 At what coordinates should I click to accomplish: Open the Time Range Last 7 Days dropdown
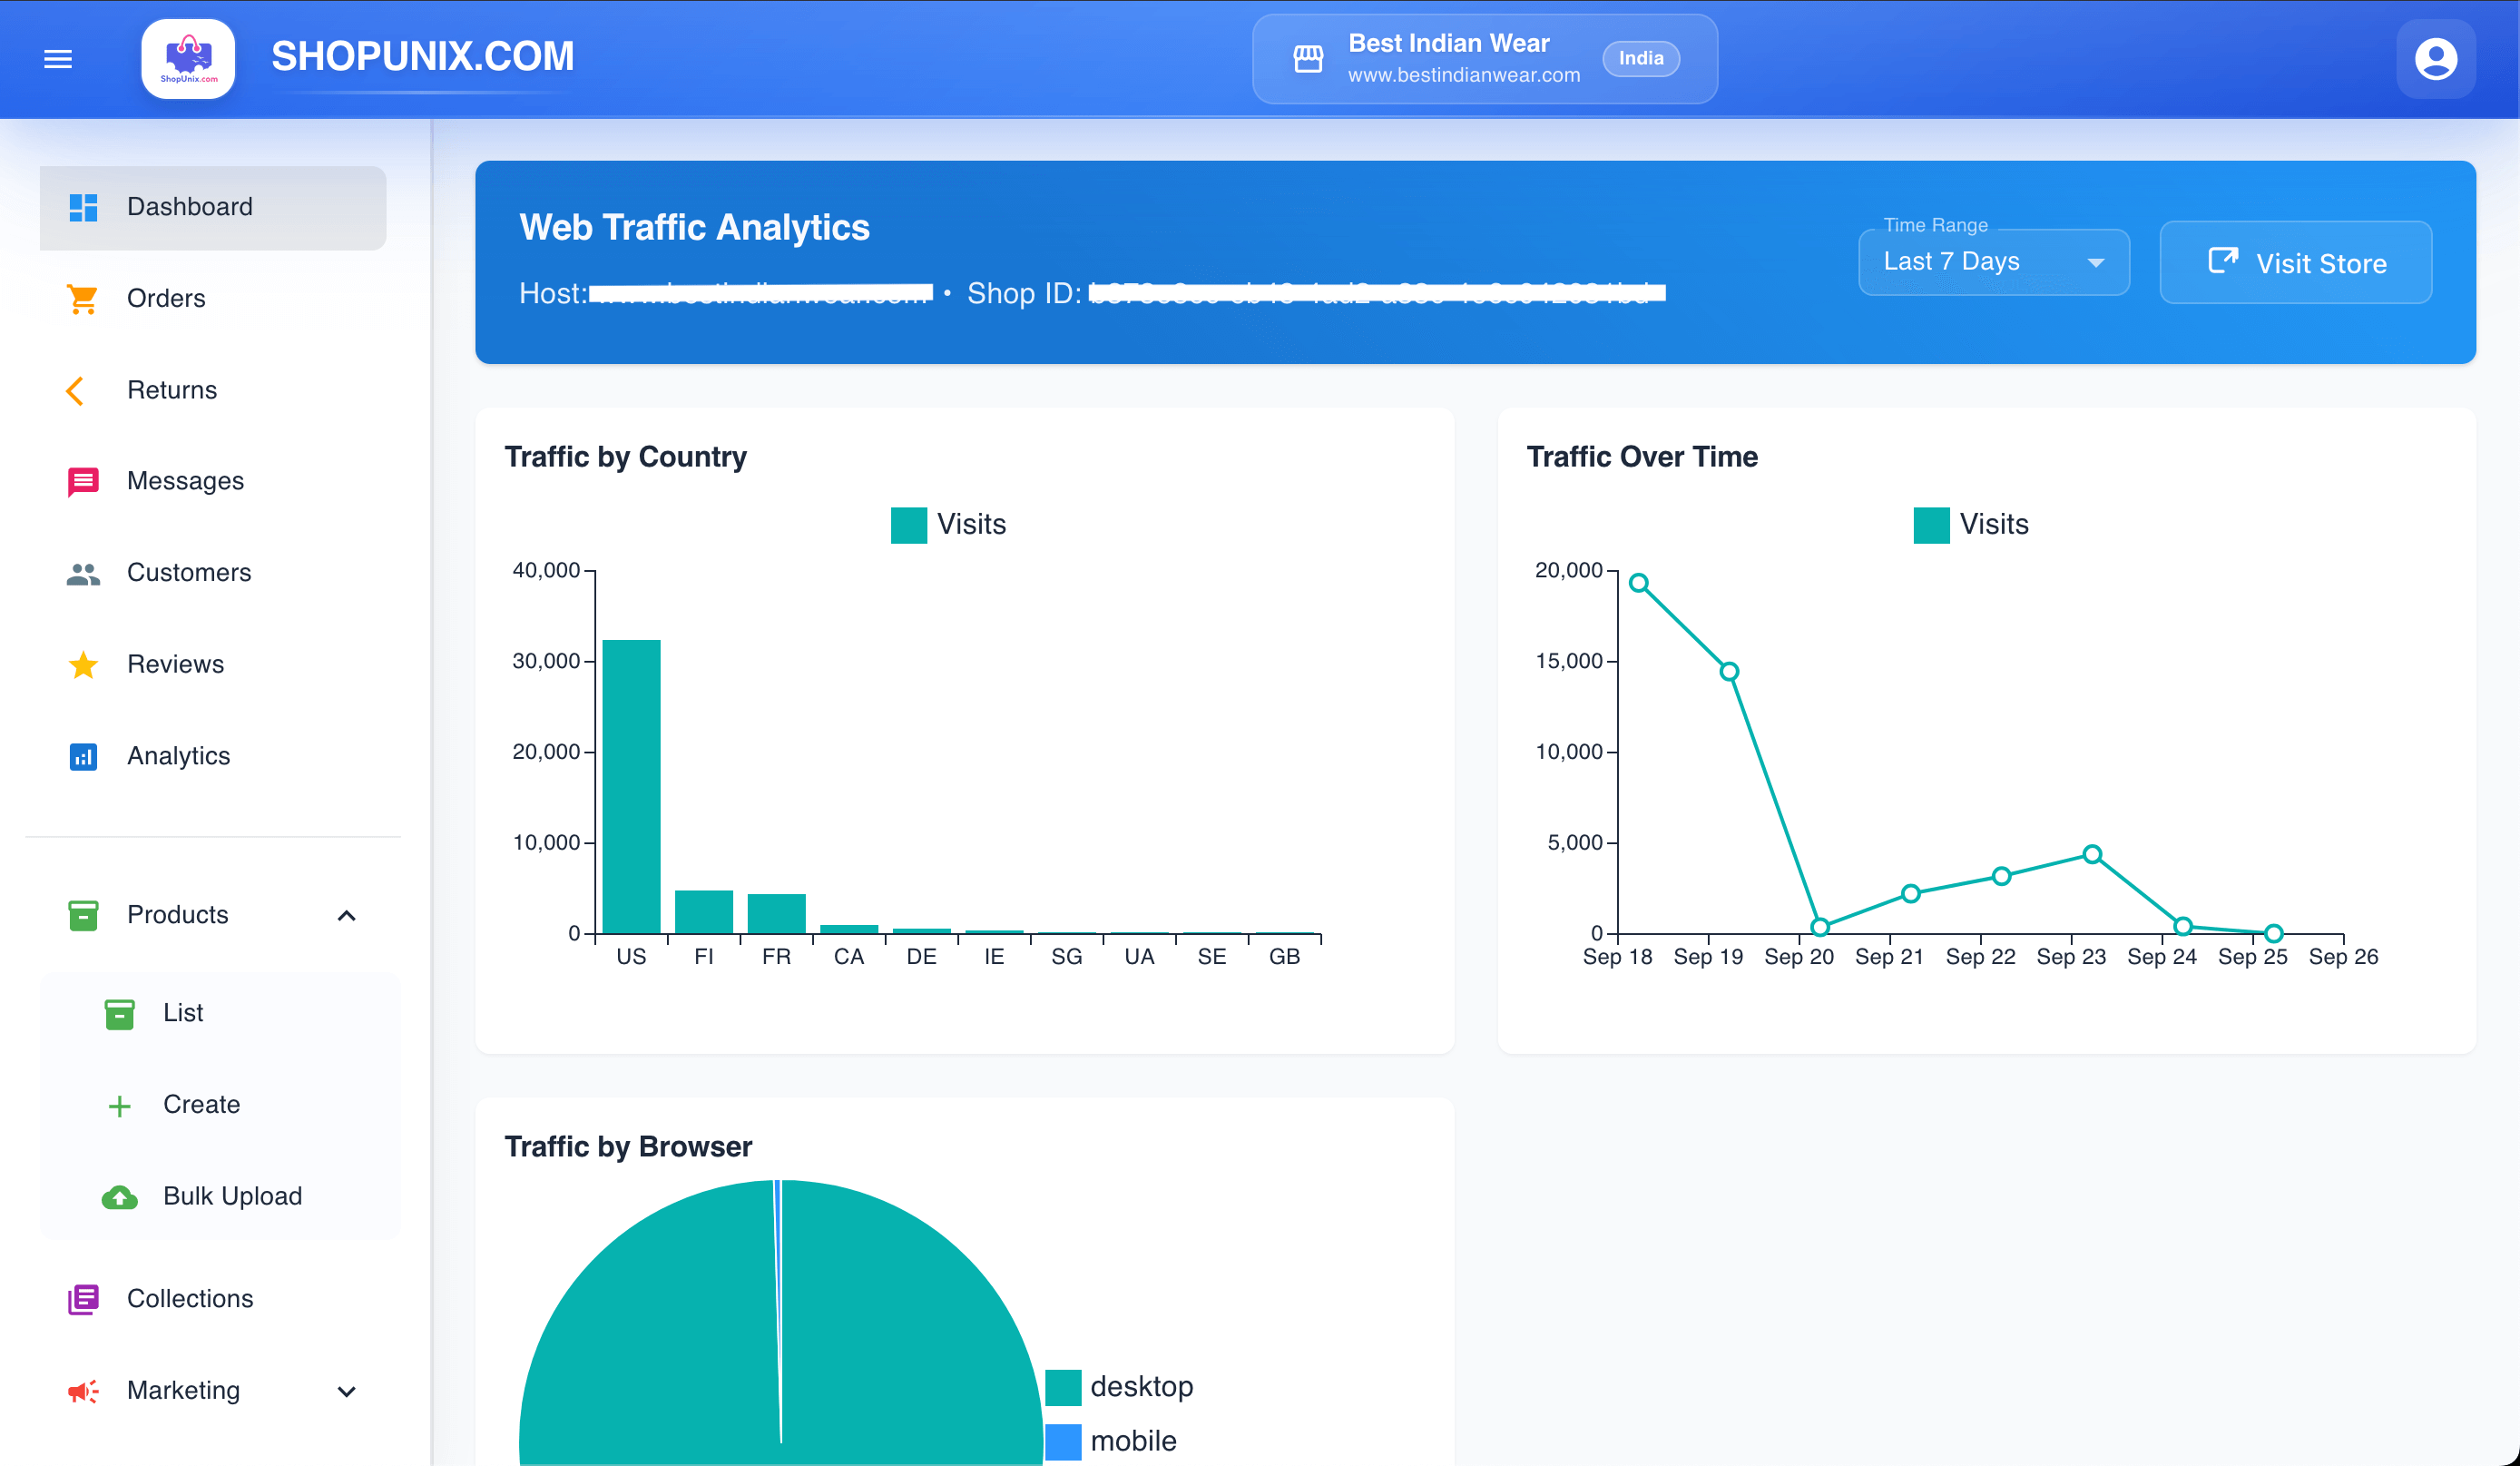tap(1993, 262)
